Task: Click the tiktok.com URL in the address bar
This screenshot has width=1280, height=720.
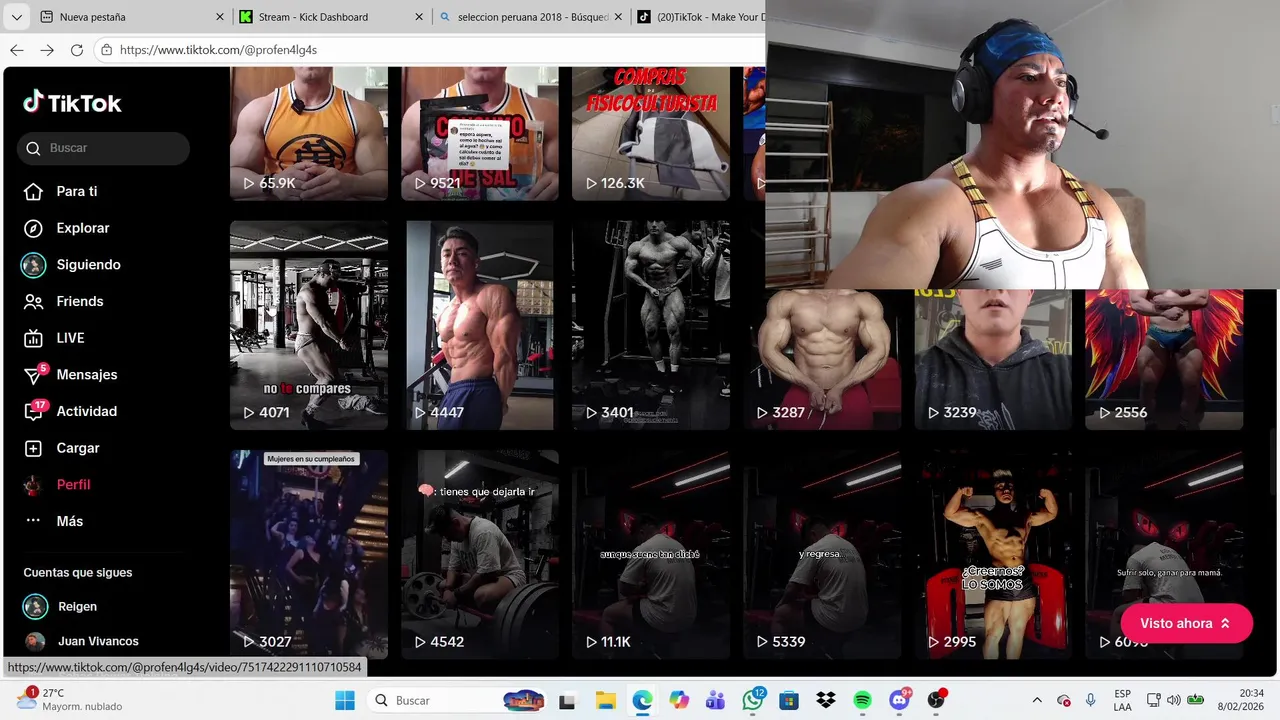Action: click(x=218, y=50)
